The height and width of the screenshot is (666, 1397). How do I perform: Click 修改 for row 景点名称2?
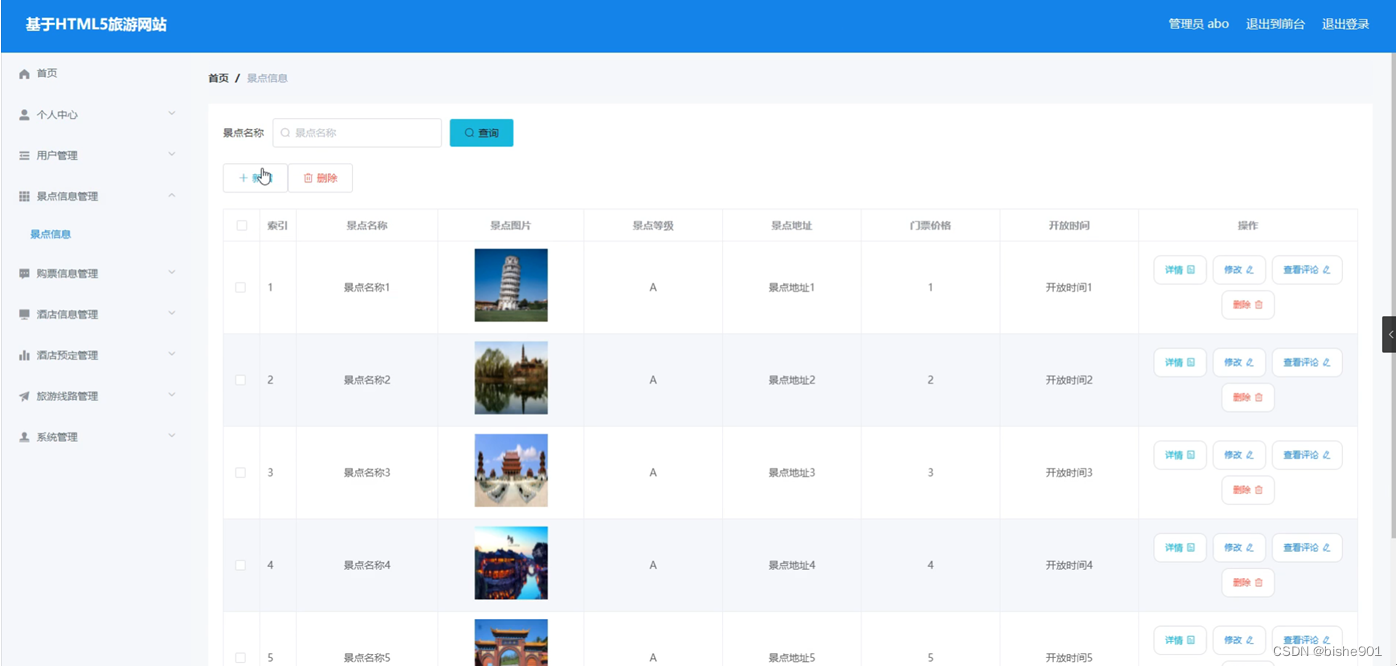tap(1239, 362)
